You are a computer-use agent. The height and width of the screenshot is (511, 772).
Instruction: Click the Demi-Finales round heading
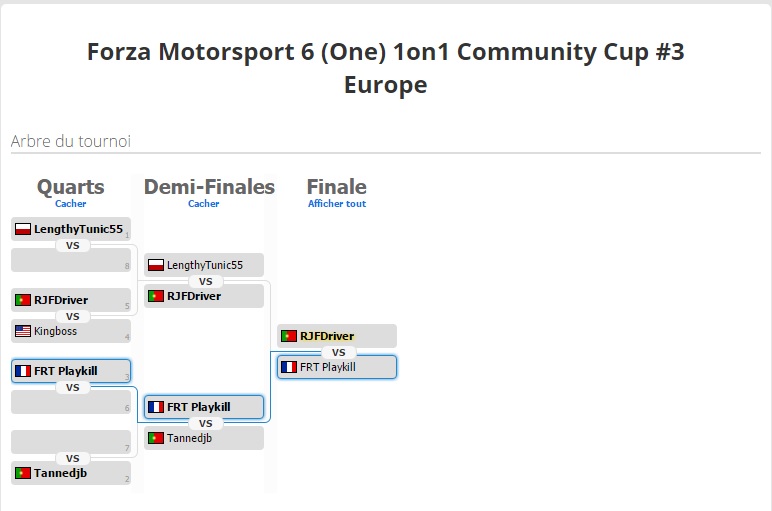(209, 187)
